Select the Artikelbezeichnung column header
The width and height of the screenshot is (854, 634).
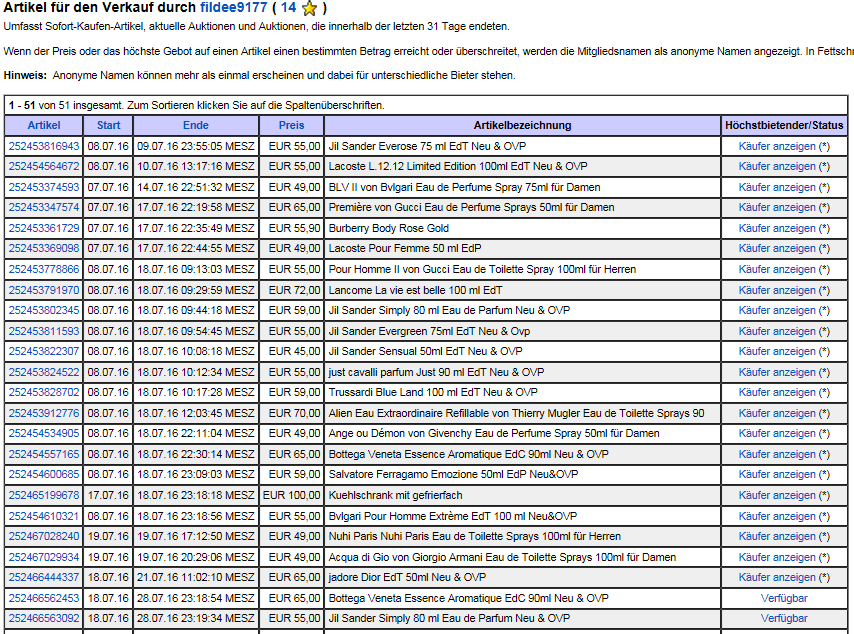tap(522, 125)
